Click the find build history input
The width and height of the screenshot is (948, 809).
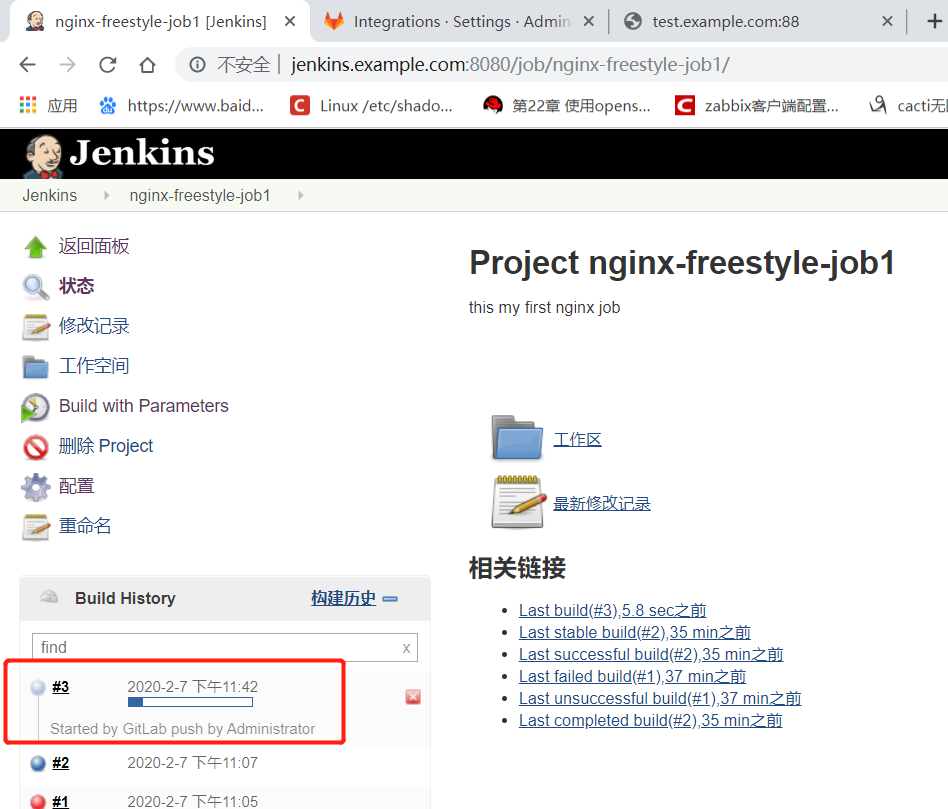point(224,648)
